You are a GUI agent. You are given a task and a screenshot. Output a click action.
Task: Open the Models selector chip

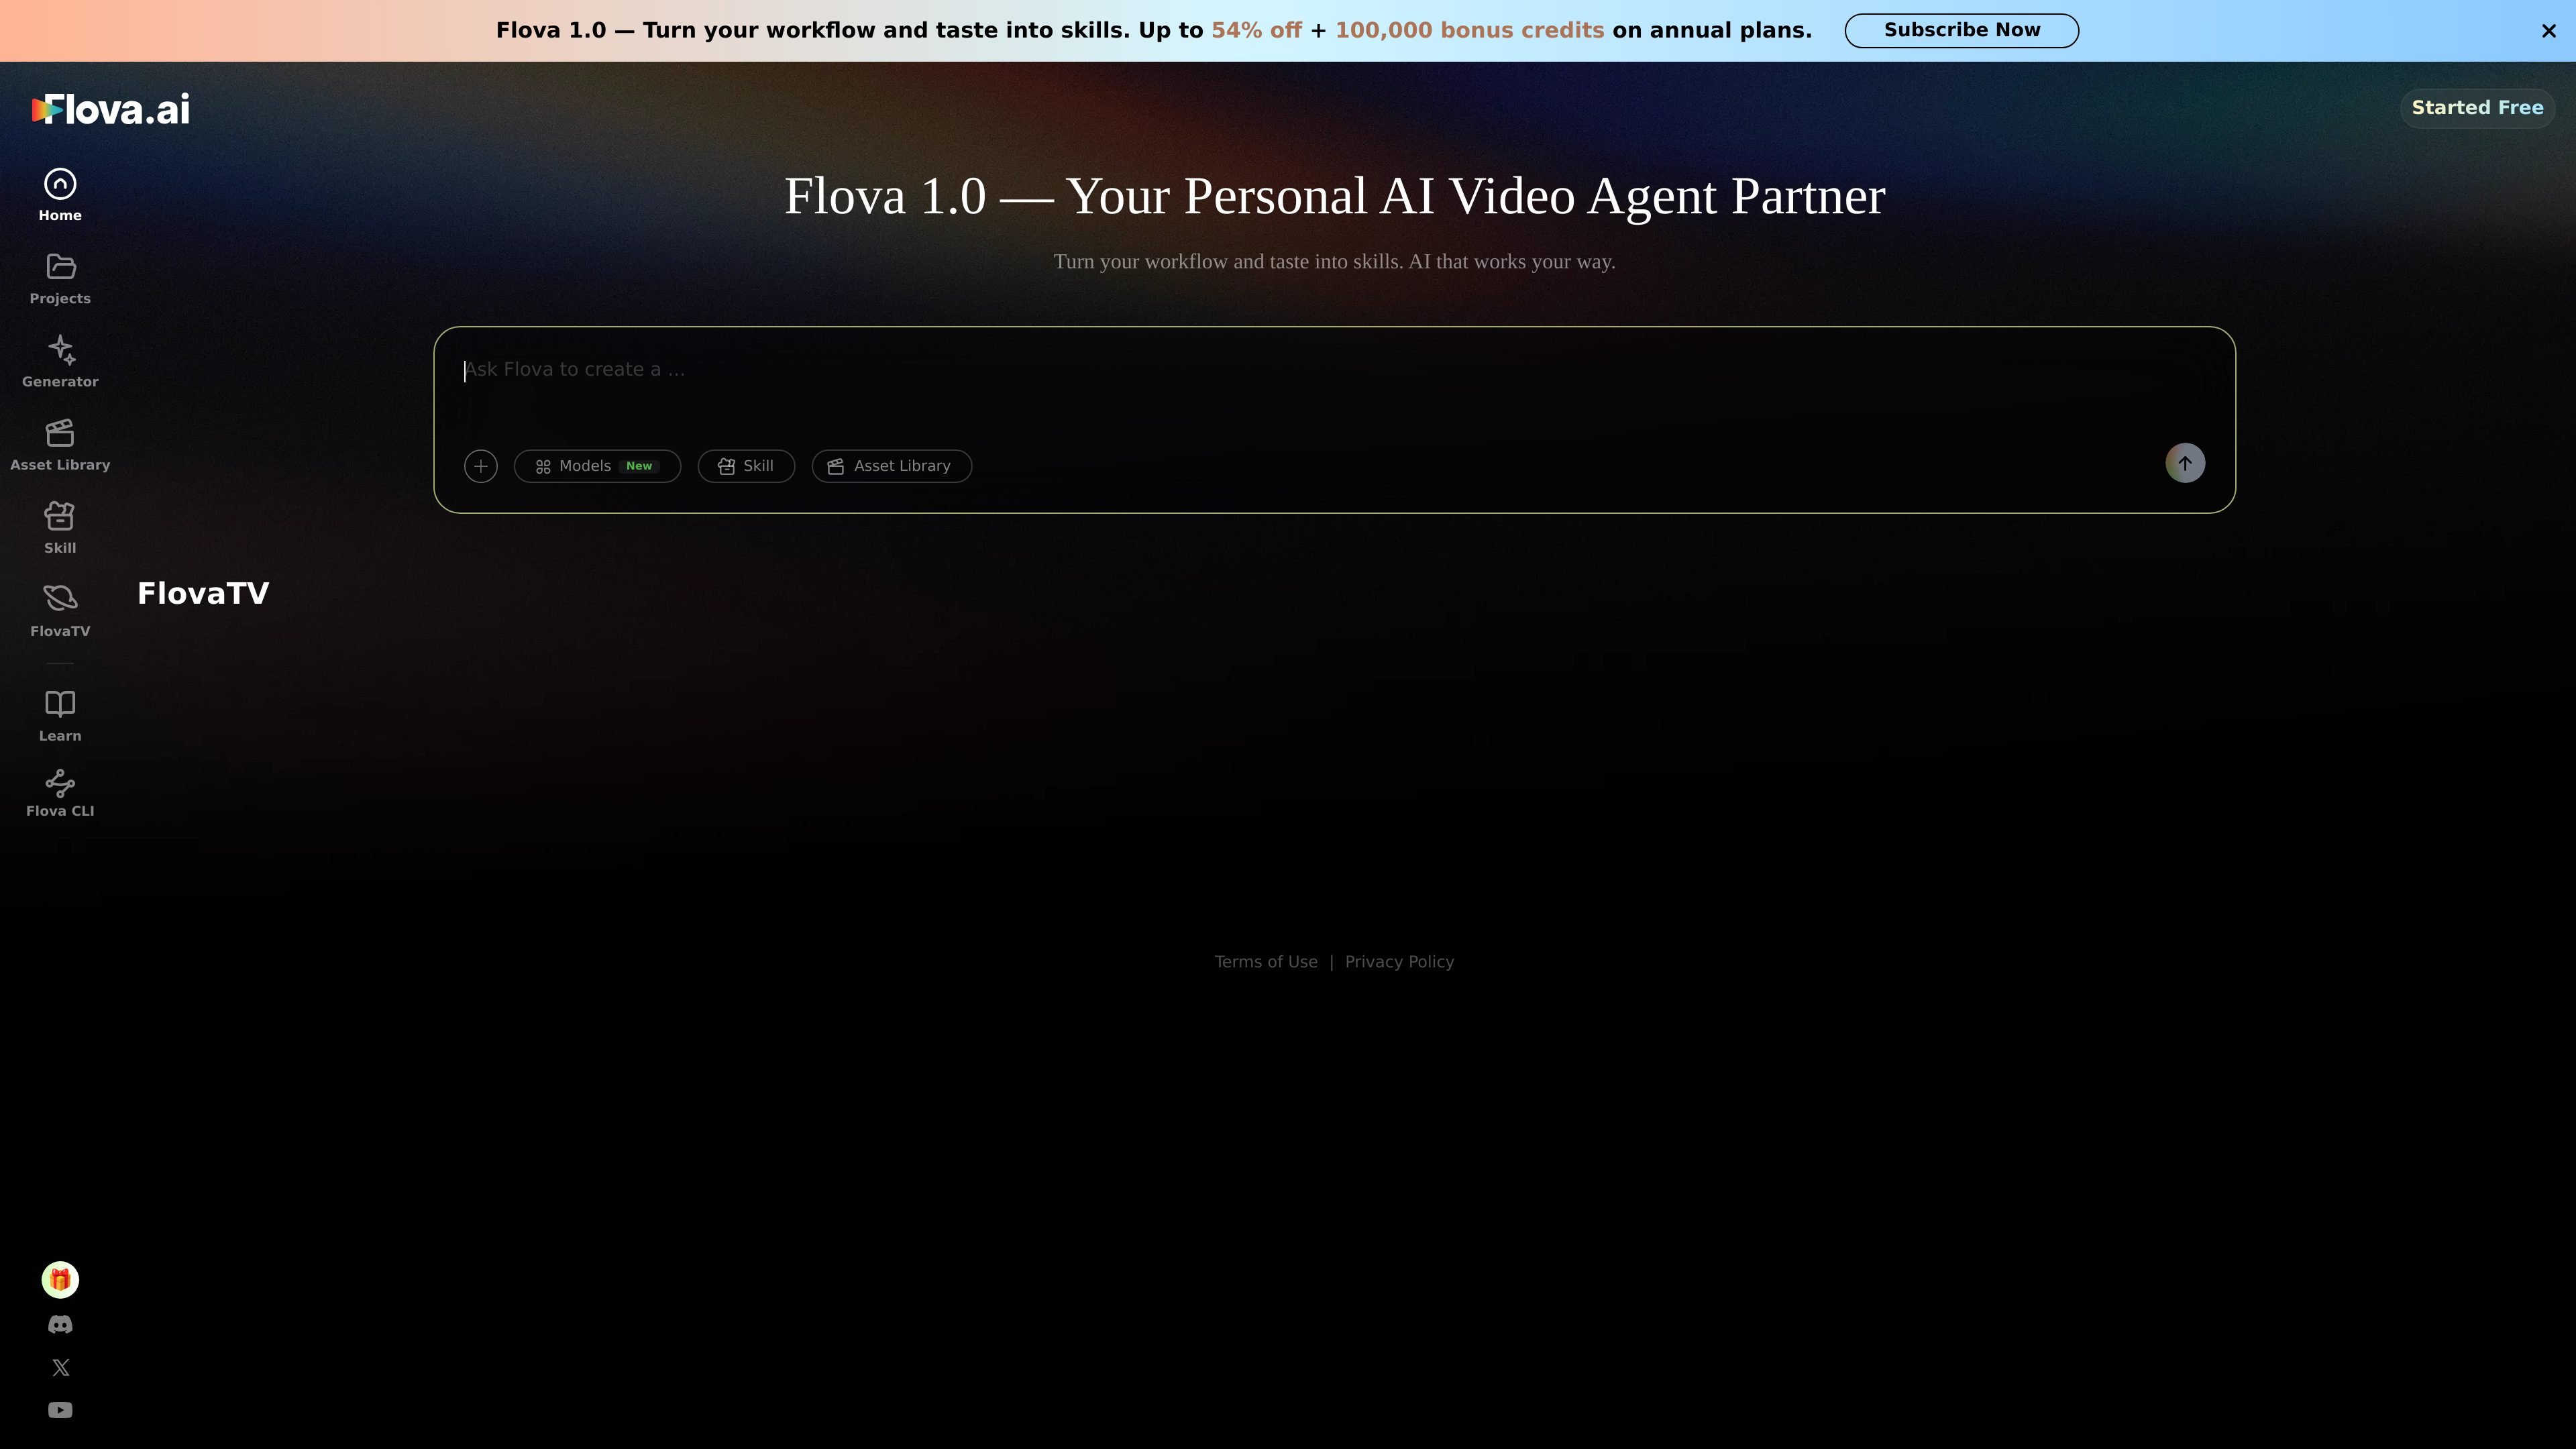tap(597, 466)
